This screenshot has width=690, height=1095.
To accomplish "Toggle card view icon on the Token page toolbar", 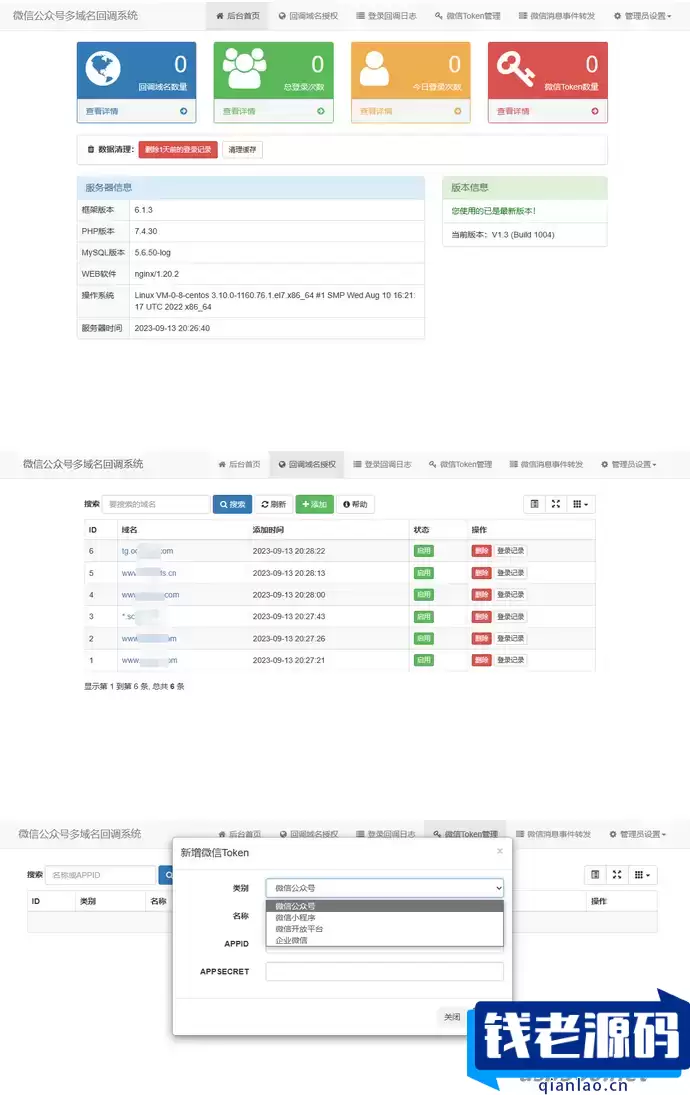I will [x=595, y=875].
